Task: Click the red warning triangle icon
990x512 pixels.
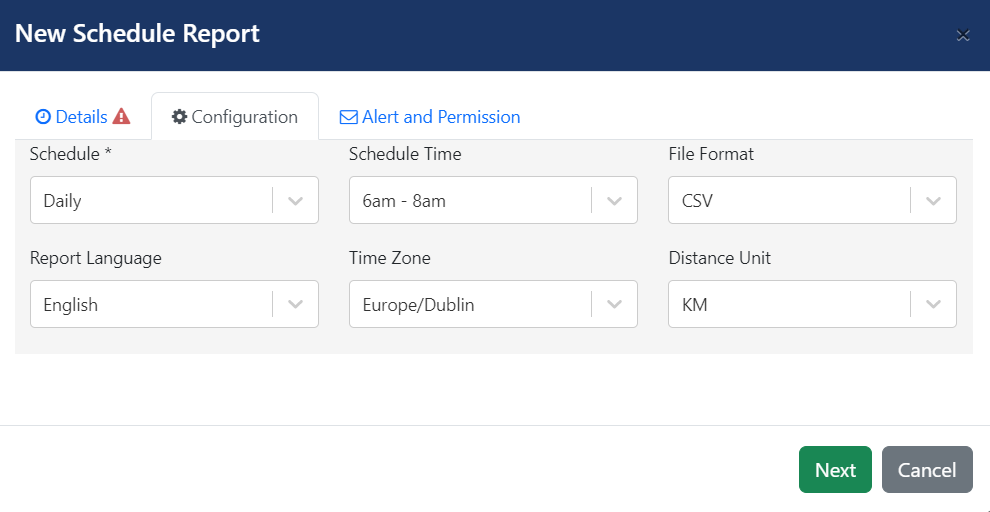Action: (121, 116)
